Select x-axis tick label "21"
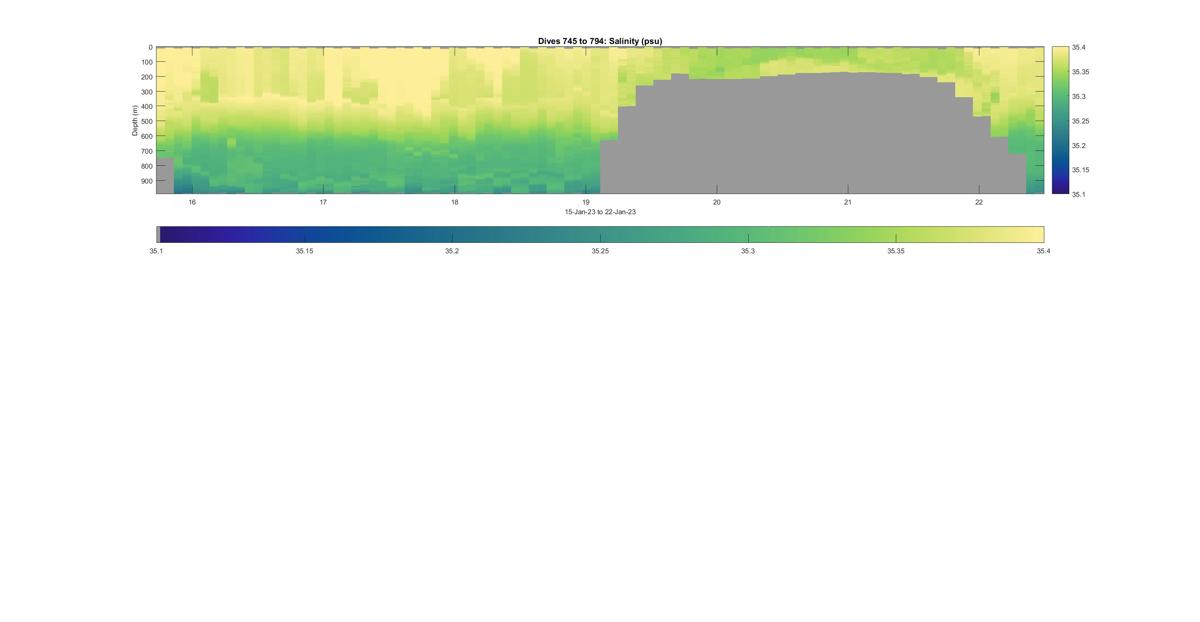This screenshot has width=1200, height=622. point(847,202)
